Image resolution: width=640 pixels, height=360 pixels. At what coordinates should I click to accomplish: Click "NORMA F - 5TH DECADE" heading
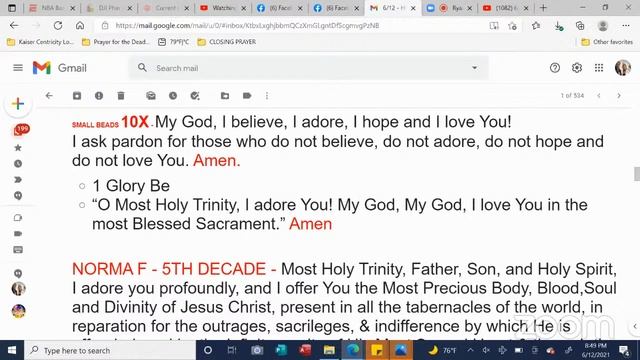pos(169,269)
